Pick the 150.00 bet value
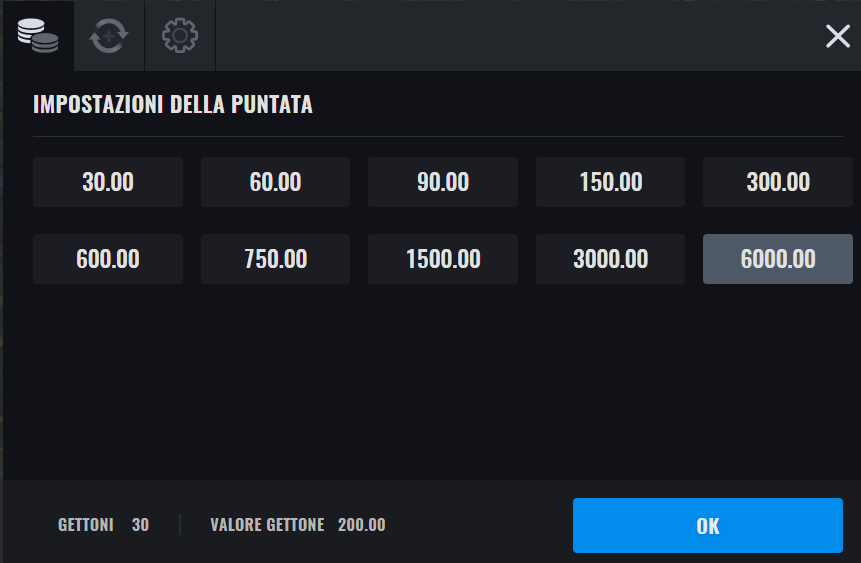The image size is (861, 563). click(x=610, y=182)
